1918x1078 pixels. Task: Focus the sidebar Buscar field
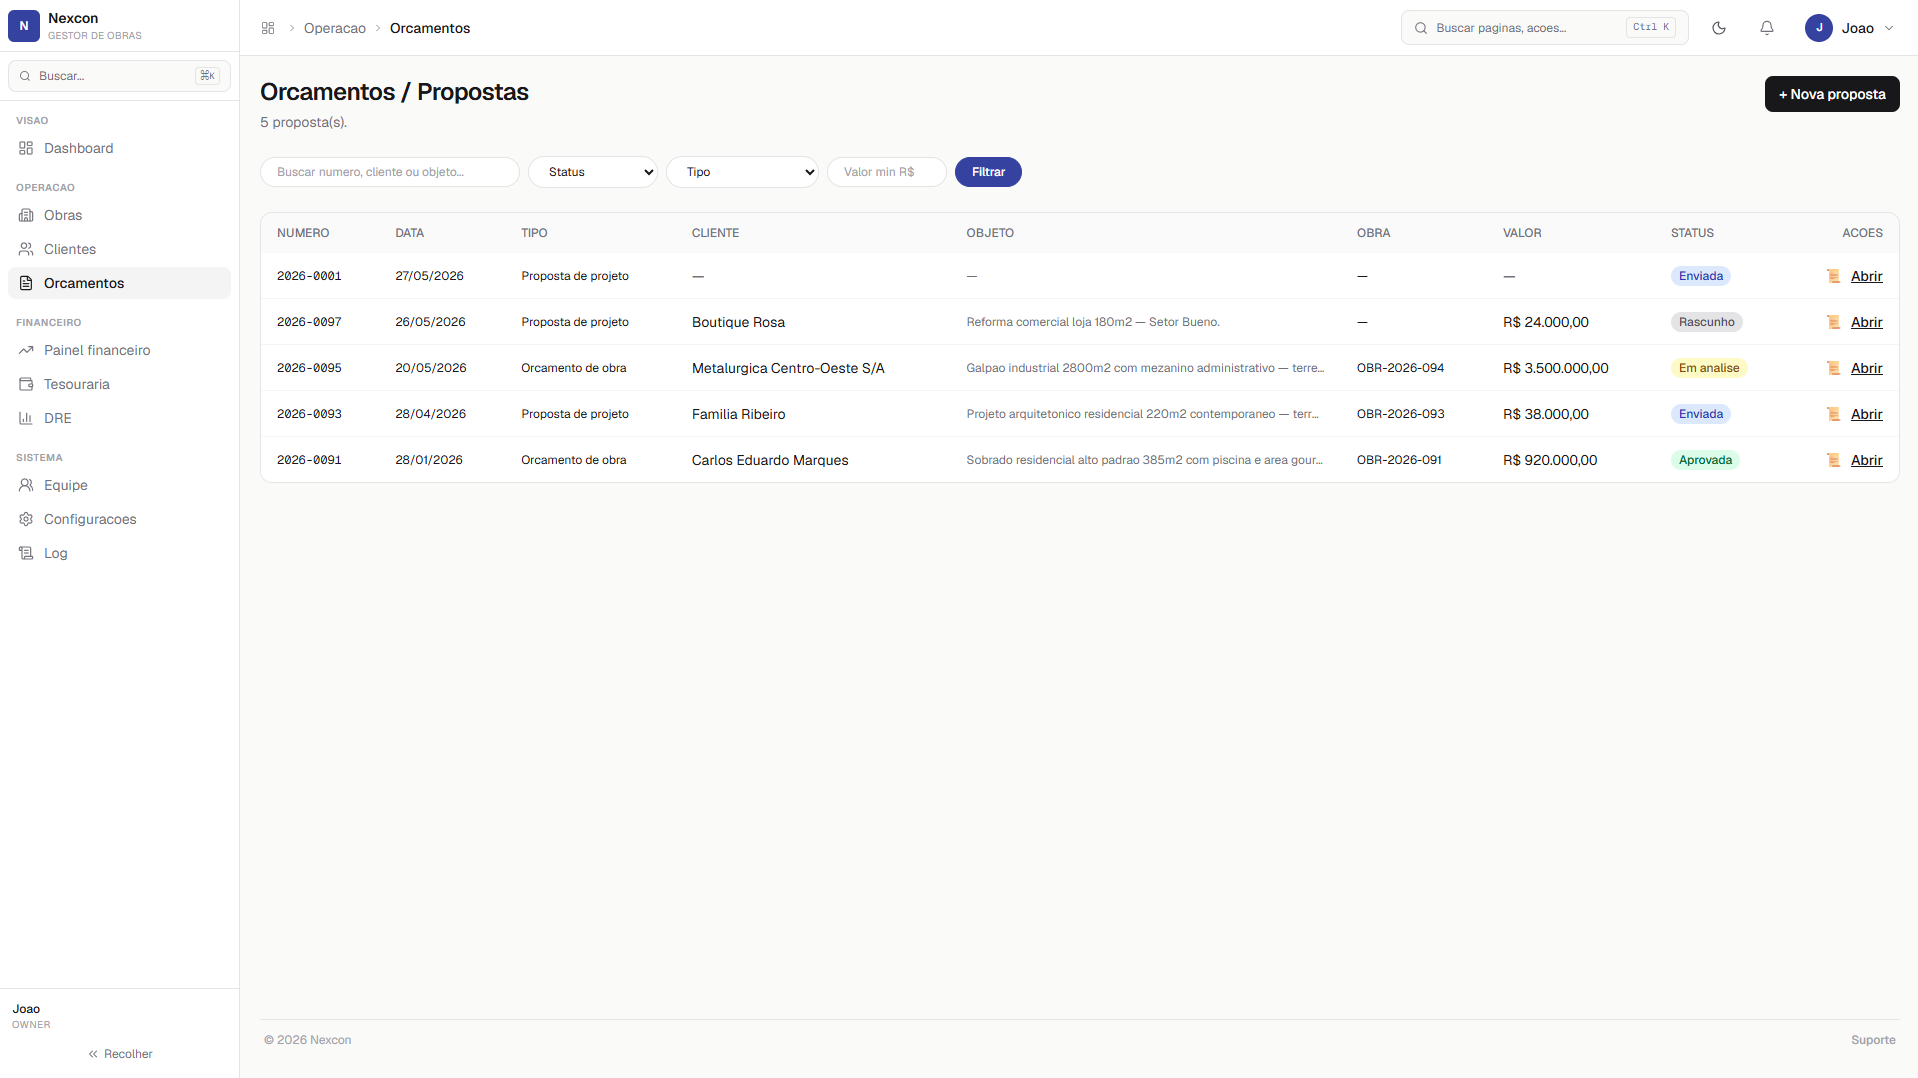tap(119, 76)
